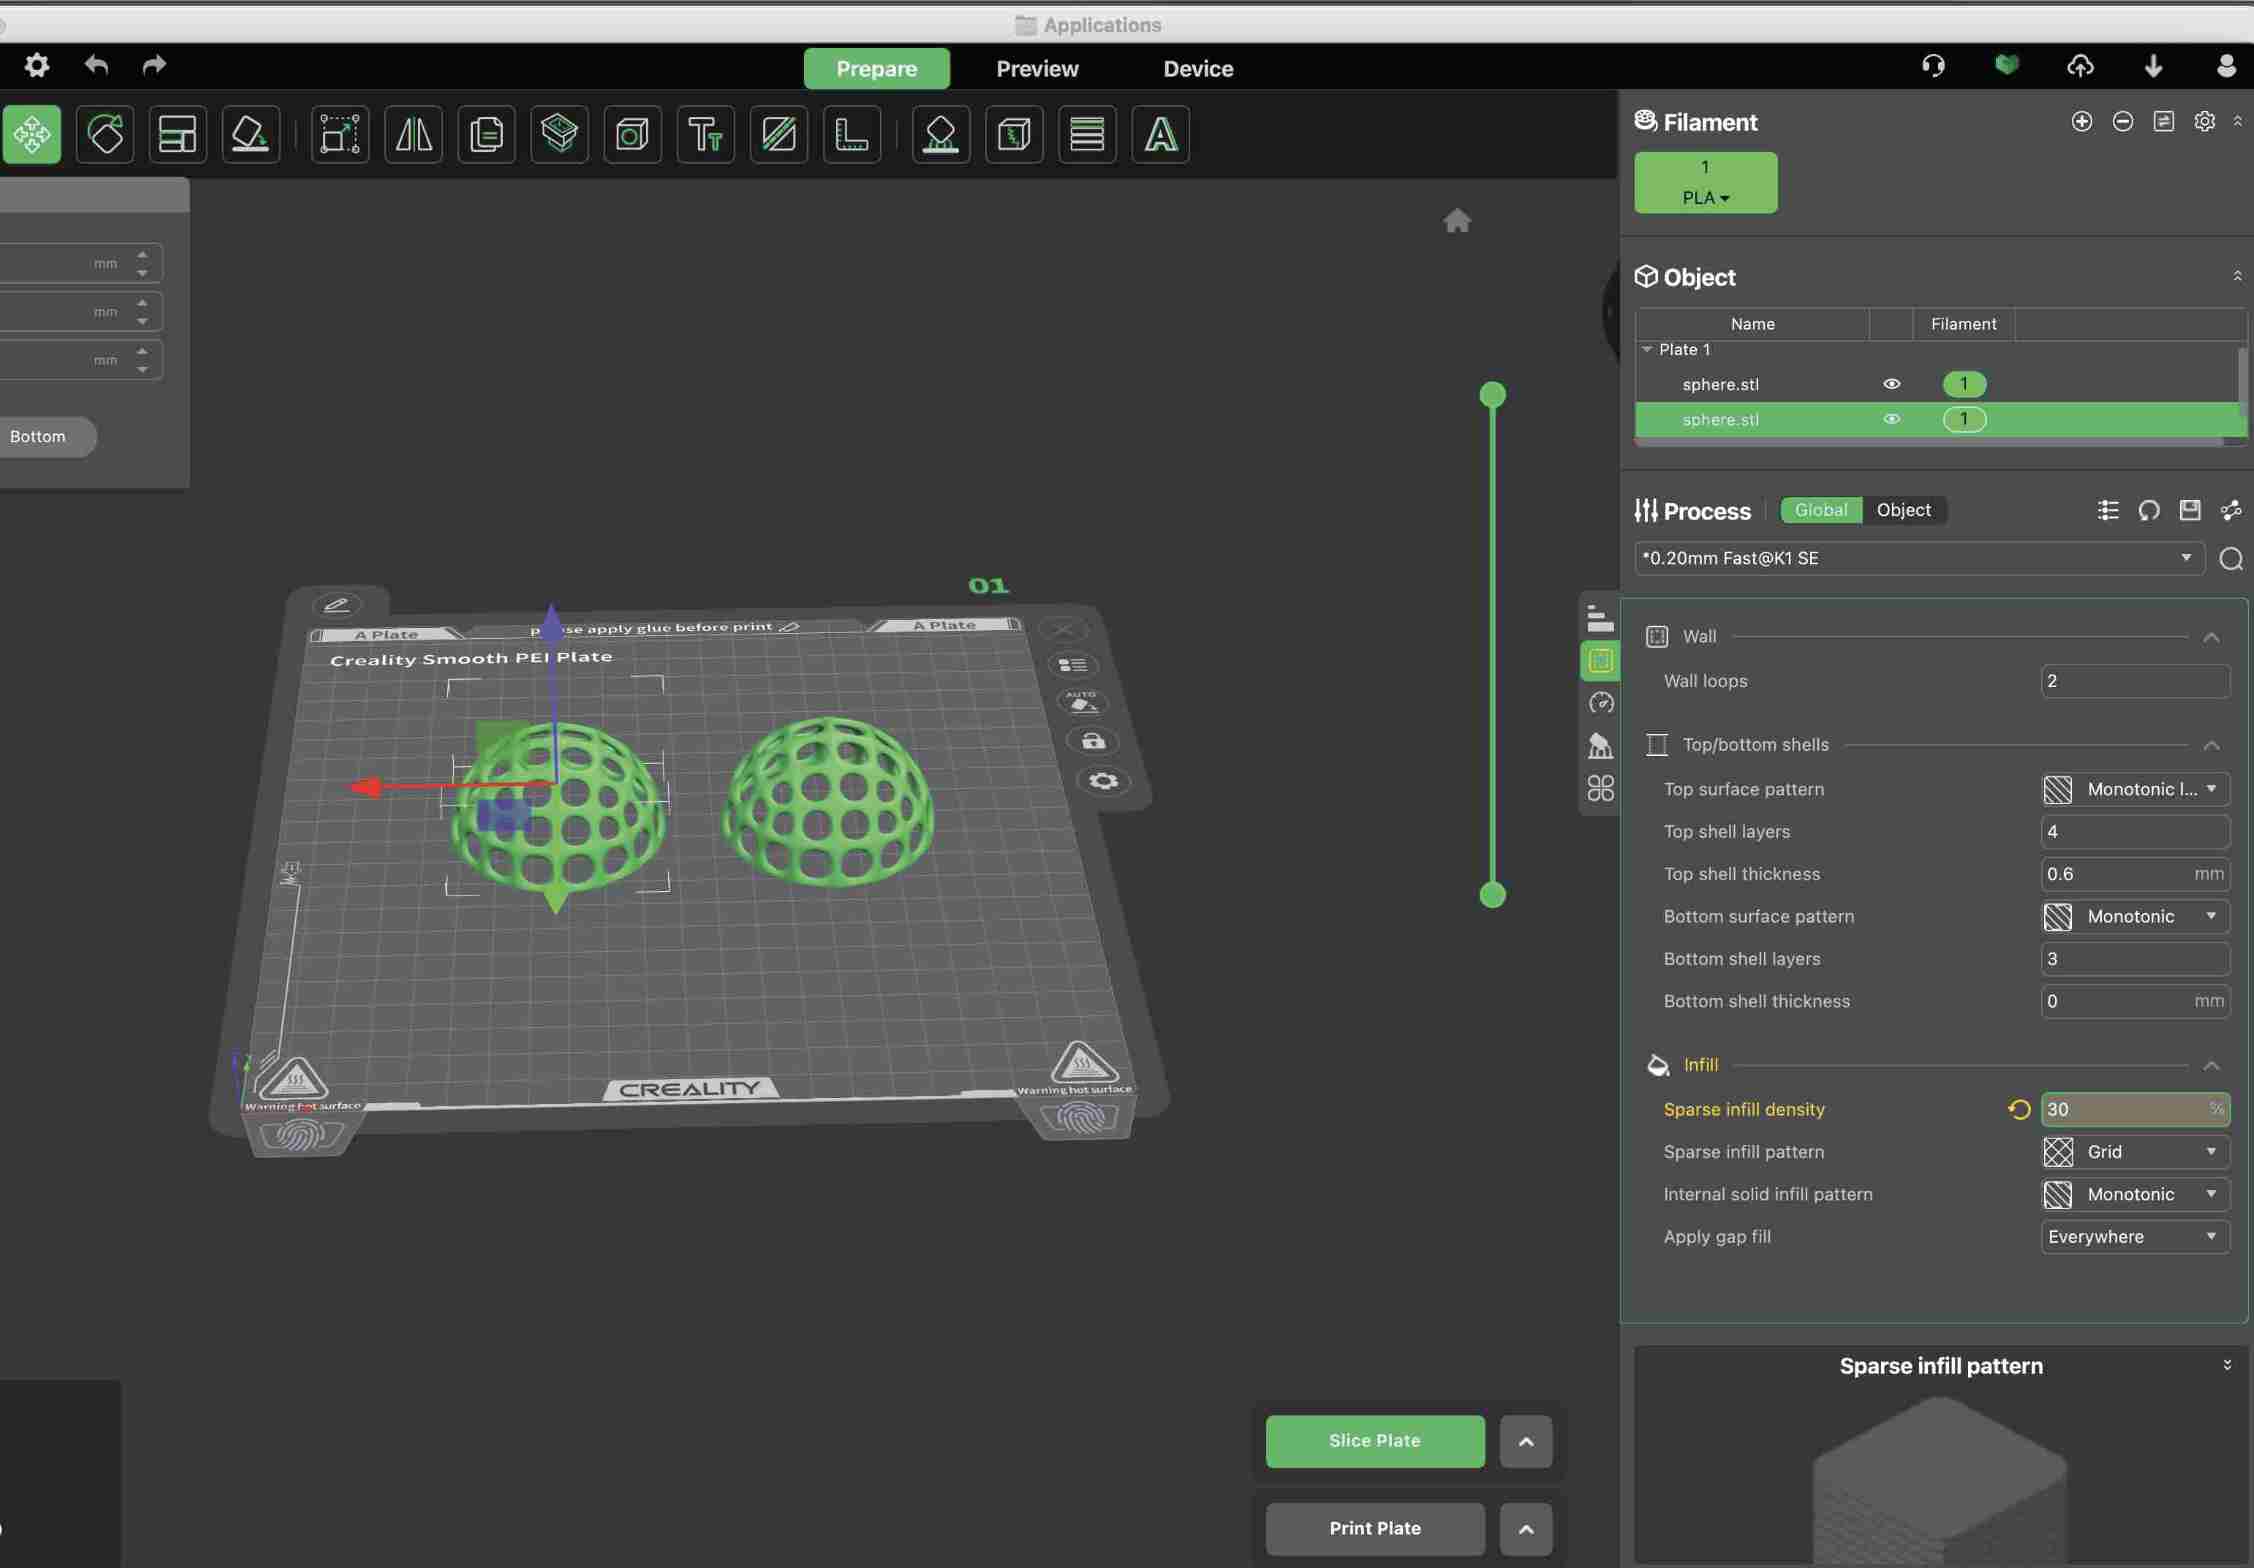Select the Move tool in the toolbar
The width and height of the screenshot is (2254, 1568).
point(32,134)
